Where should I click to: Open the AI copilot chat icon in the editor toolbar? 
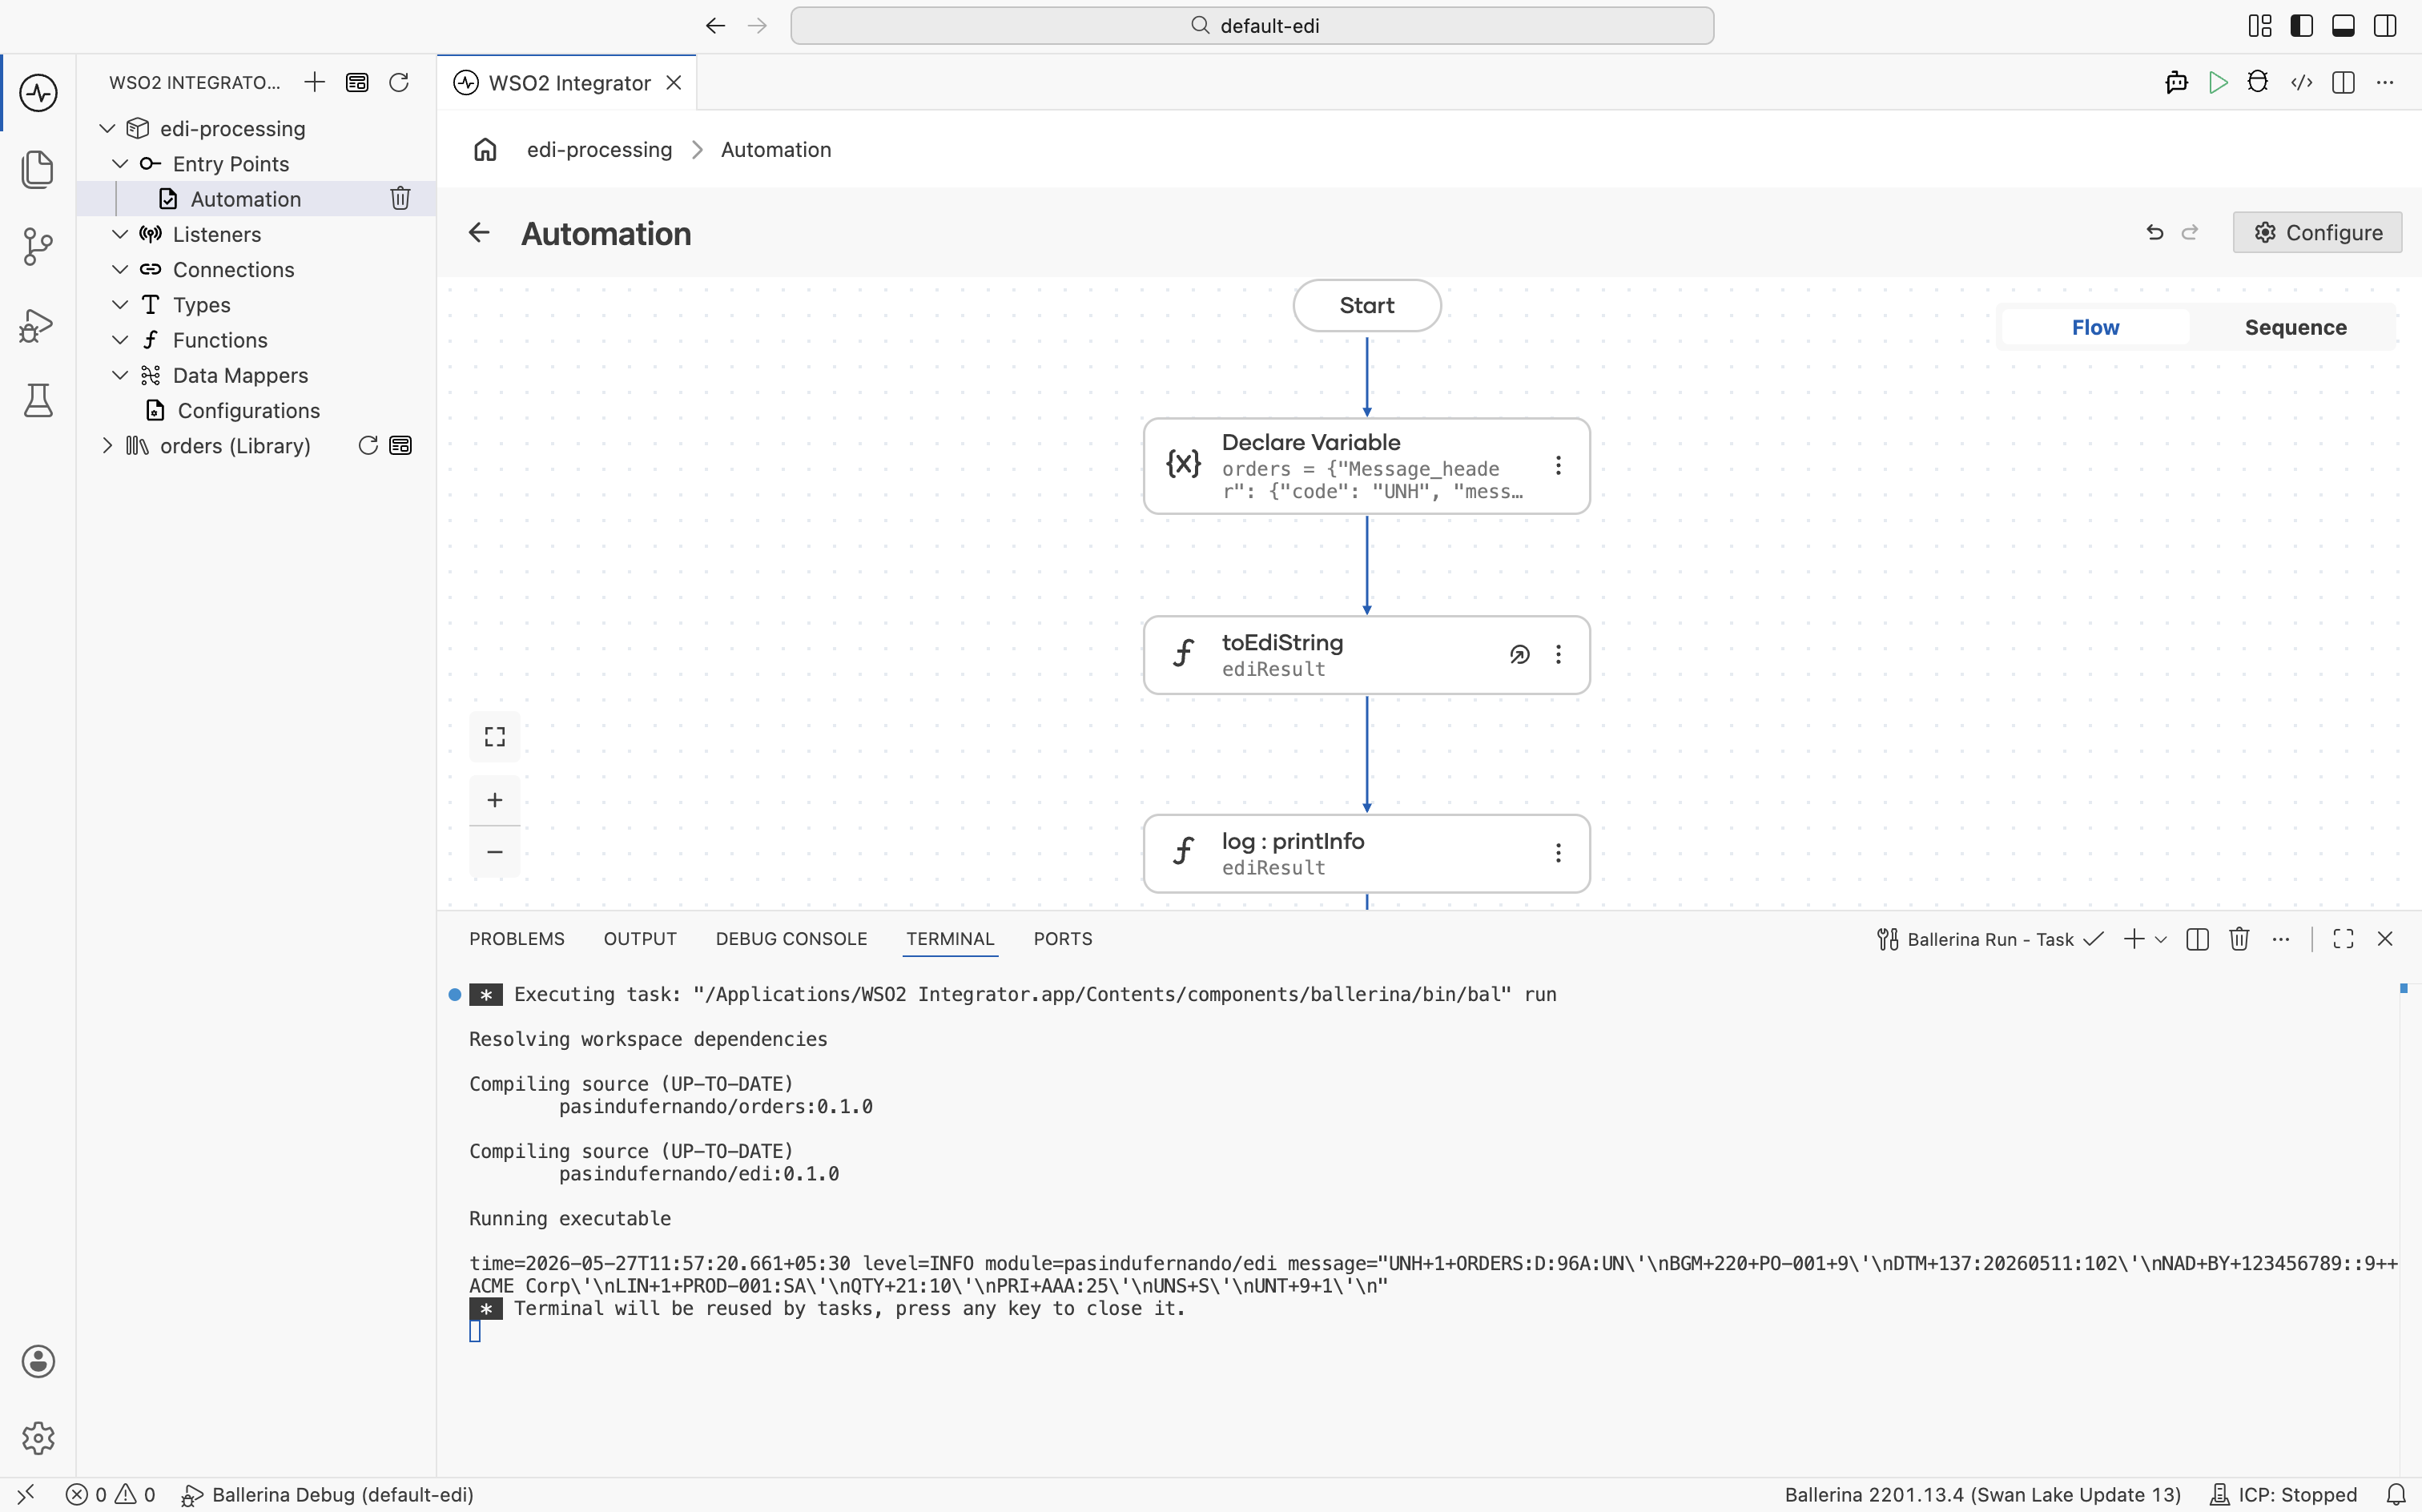click(2176, 82)
